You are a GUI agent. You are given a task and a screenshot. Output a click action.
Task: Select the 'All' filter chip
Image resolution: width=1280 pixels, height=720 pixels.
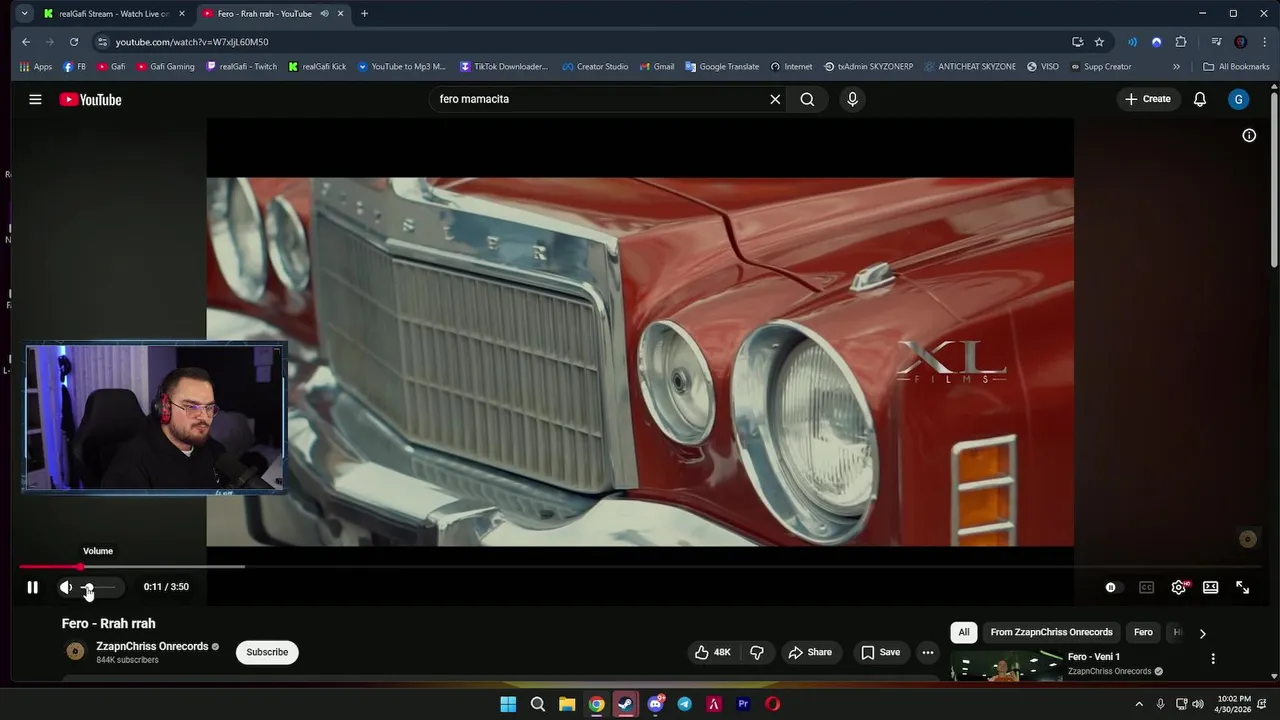964,632
